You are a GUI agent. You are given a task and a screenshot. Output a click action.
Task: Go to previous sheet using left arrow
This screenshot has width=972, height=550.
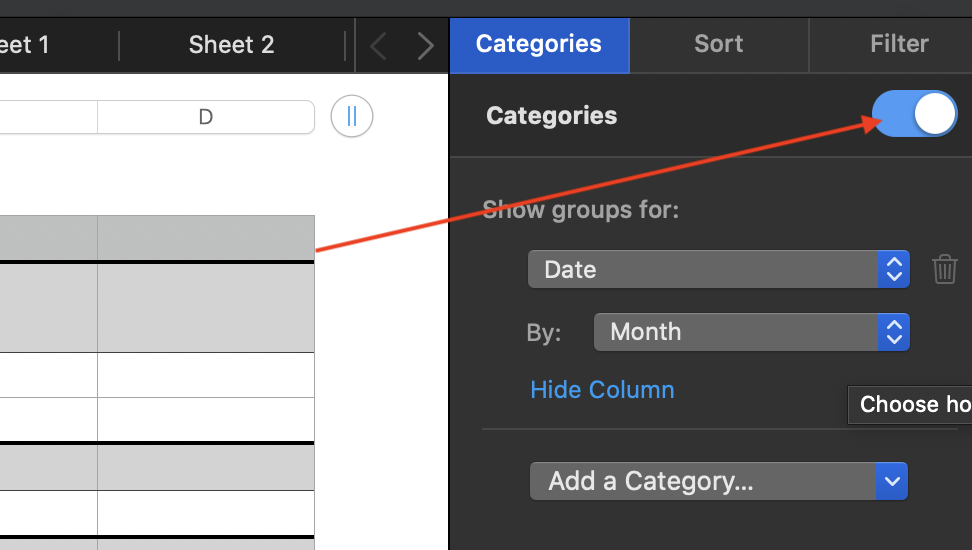(378, 45)
